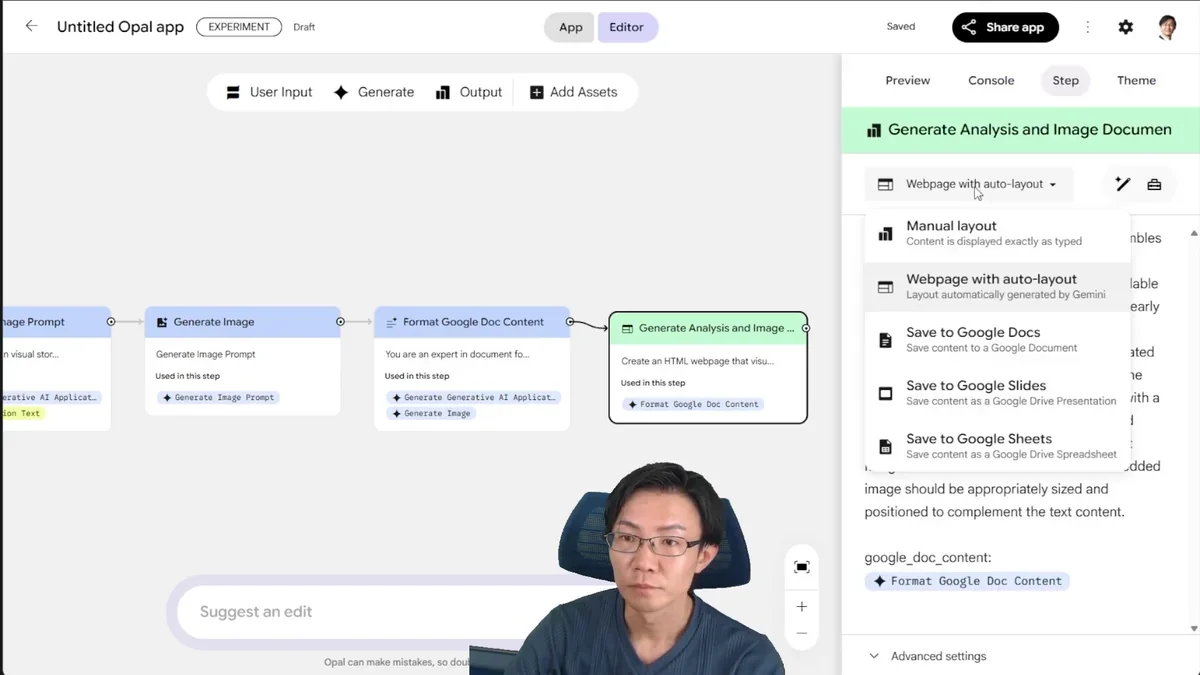Image resolution: width=1200 pixels, height=675 pixels.
Task: Open the three-dot more options menu
Action: coord(1088,27)
